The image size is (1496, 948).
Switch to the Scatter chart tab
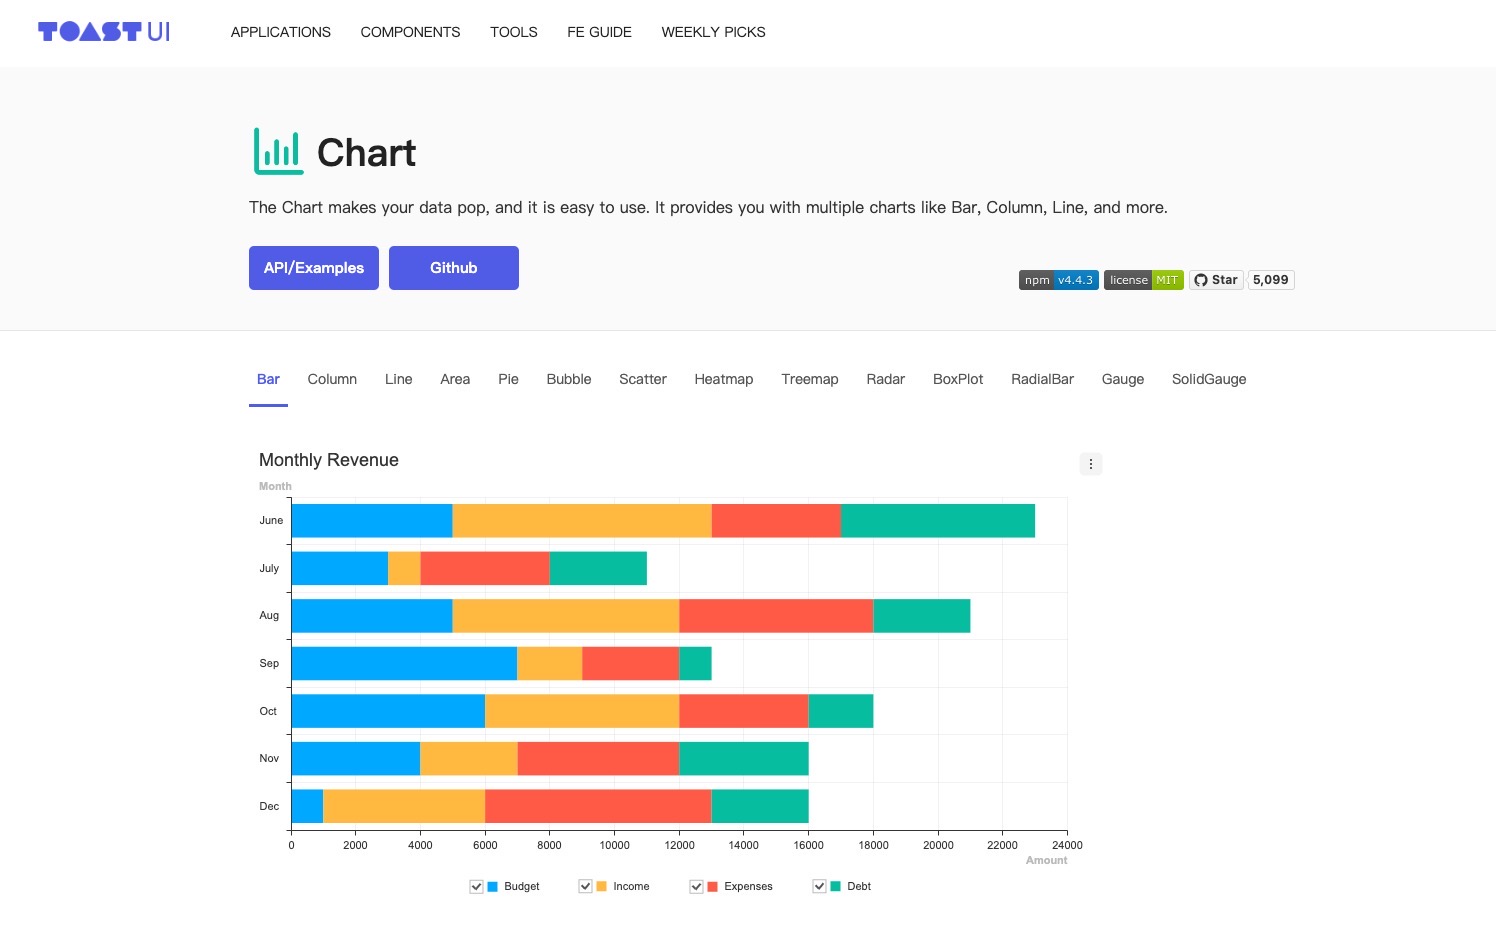click(643, 379)
